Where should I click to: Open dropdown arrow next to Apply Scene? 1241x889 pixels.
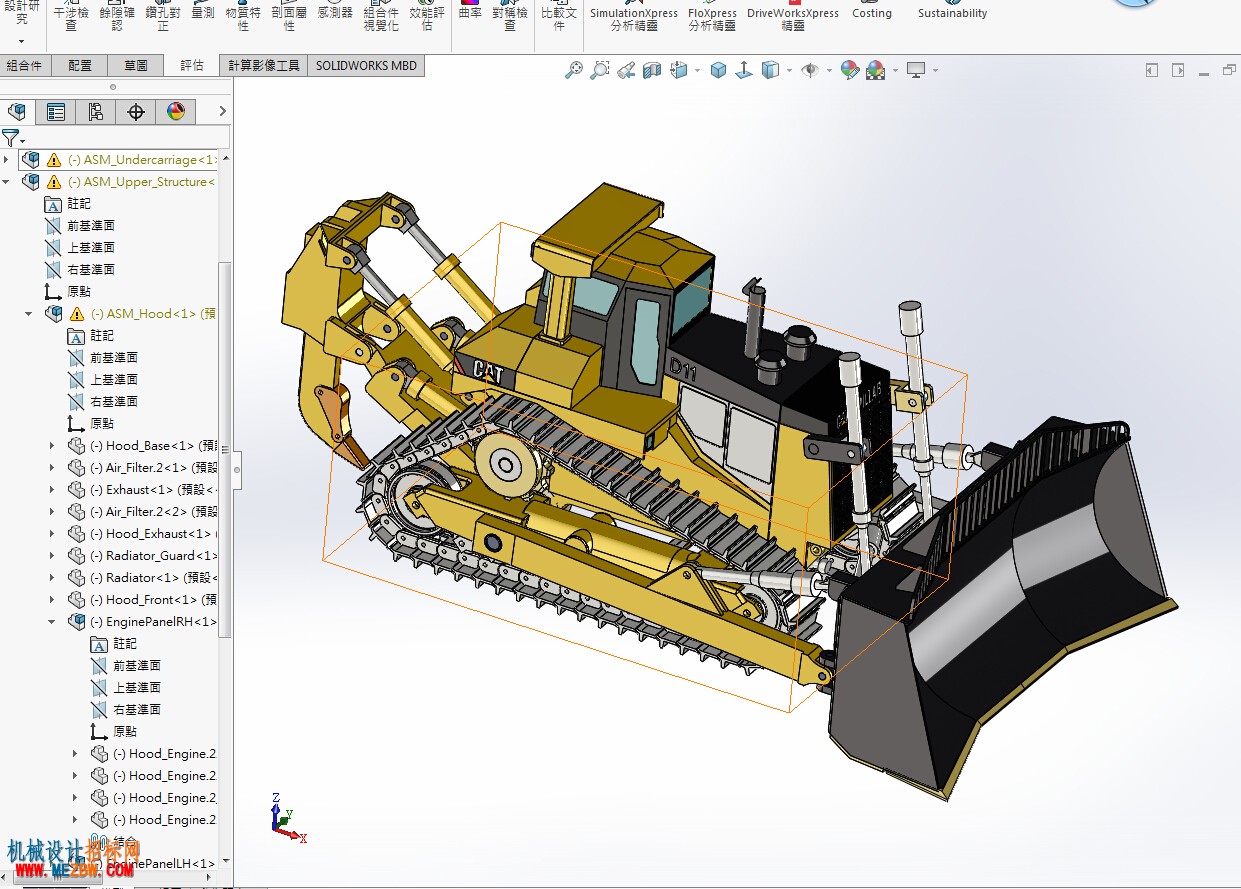(895, 71)
